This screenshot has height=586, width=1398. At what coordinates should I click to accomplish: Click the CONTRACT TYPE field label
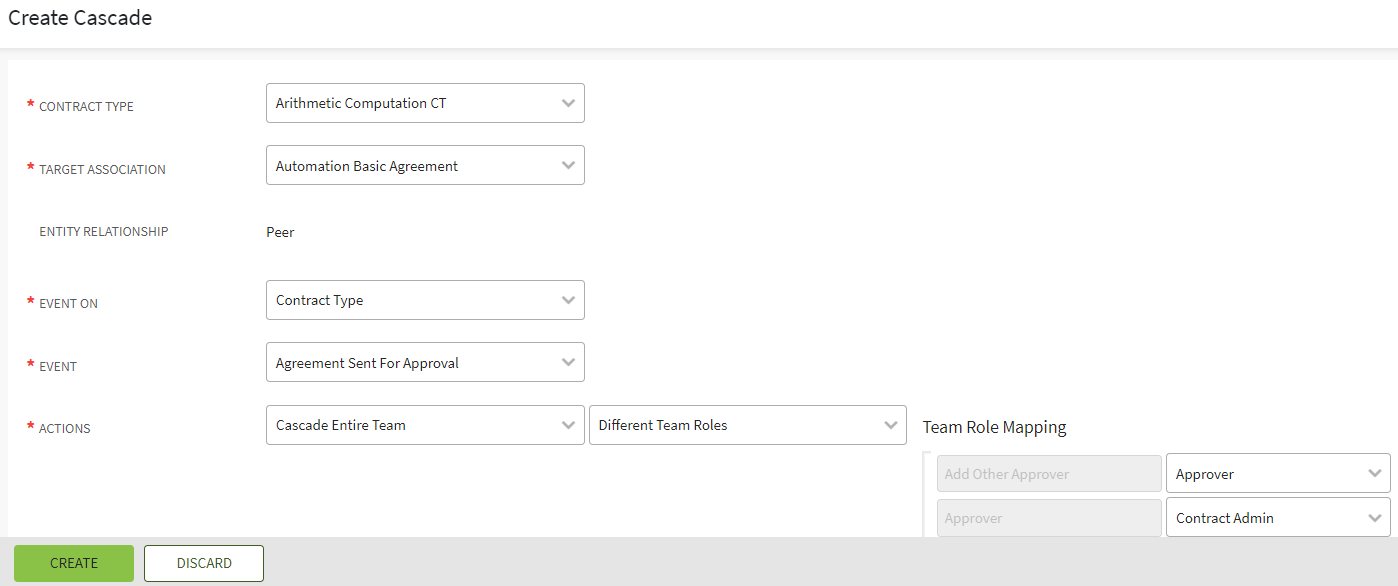[86, 107]
